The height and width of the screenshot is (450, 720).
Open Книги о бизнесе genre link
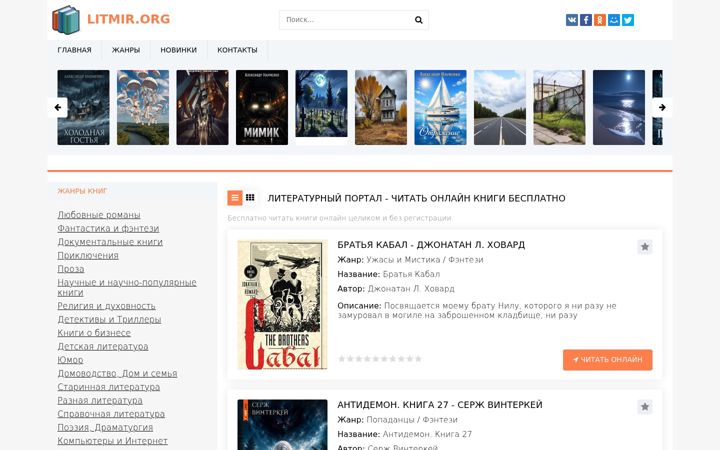94,332
